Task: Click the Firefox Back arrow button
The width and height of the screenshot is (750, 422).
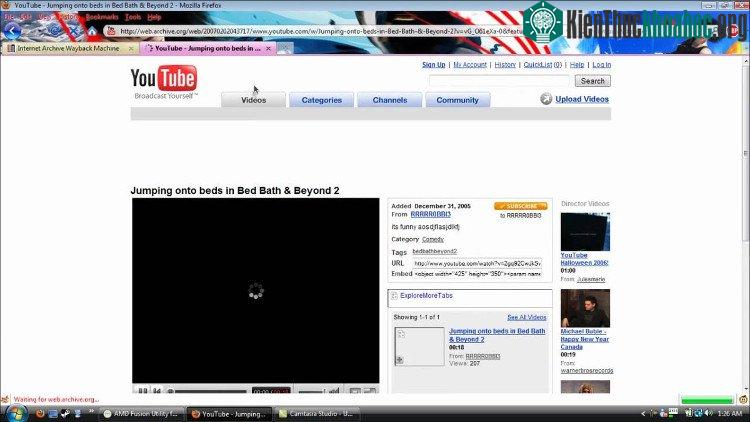Action: pos(12,32)
